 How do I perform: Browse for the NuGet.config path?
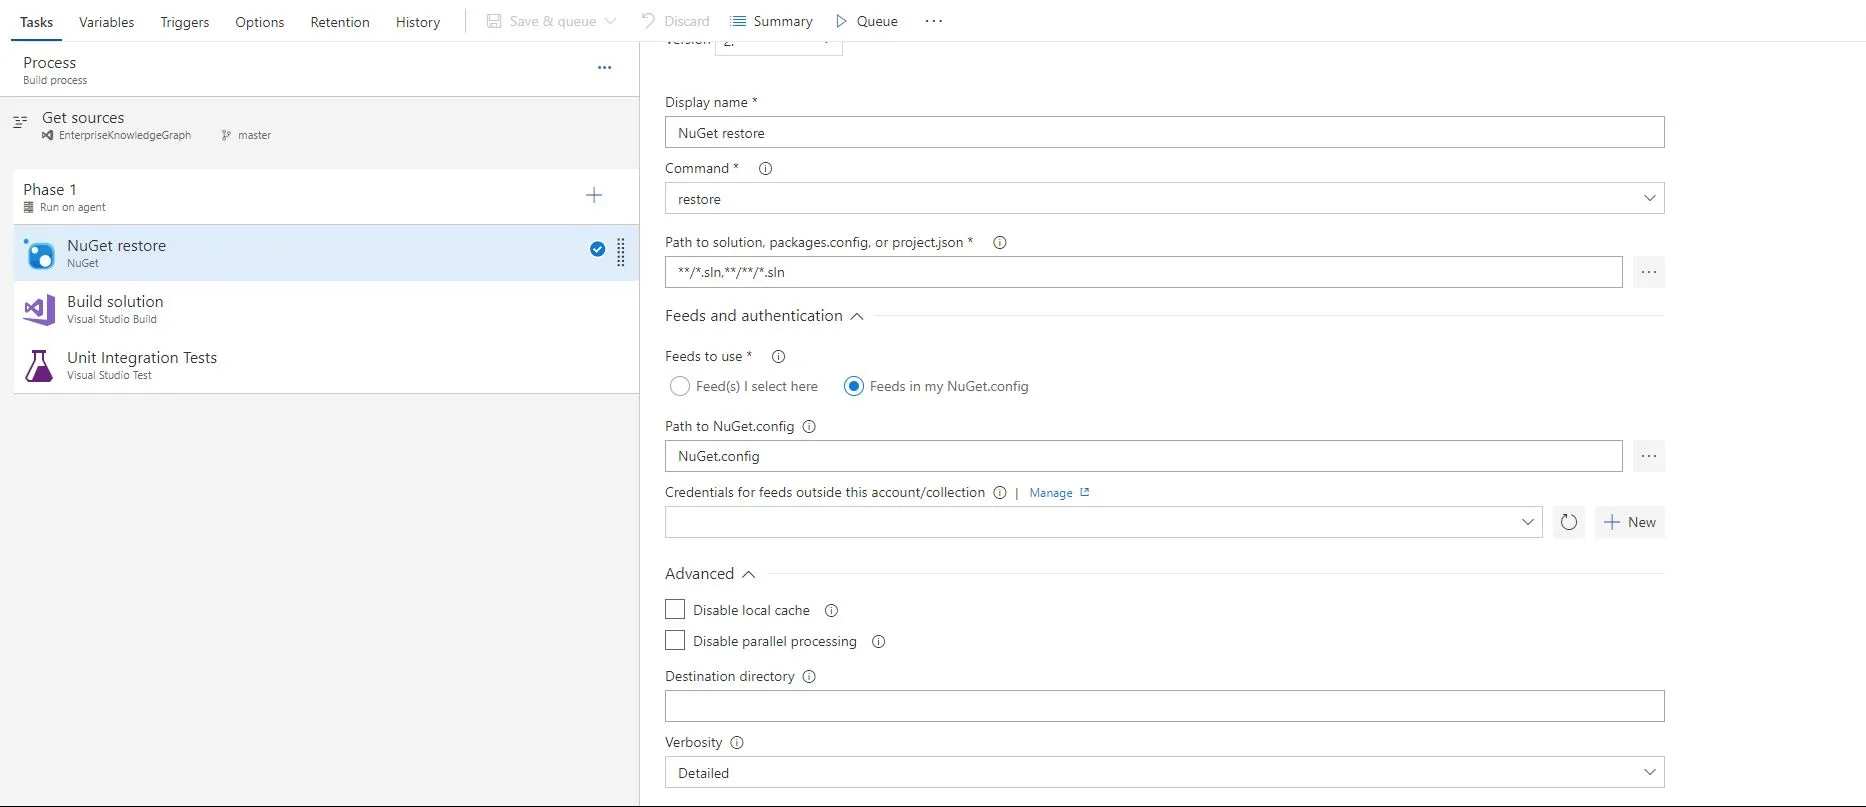click(x=1649, y=456)
